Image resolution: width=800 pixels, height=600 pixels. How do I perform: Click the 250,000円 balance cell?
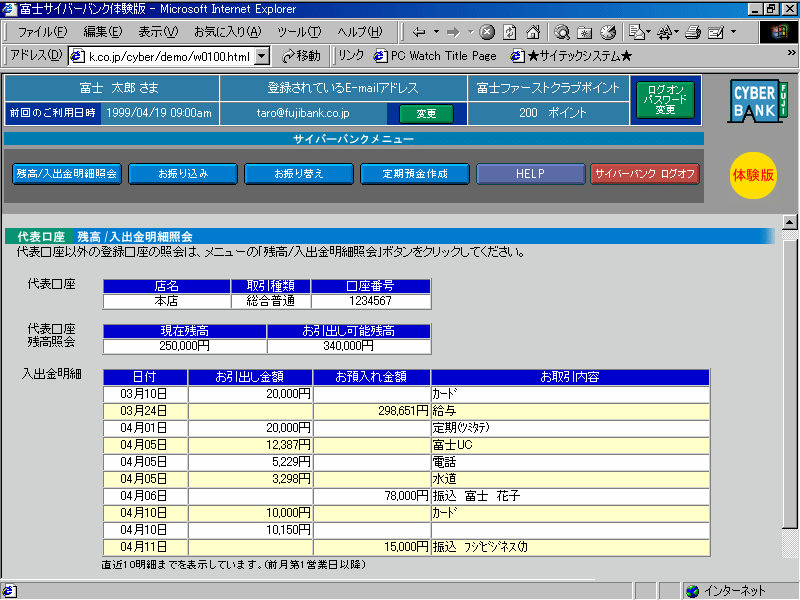[185, 346]
